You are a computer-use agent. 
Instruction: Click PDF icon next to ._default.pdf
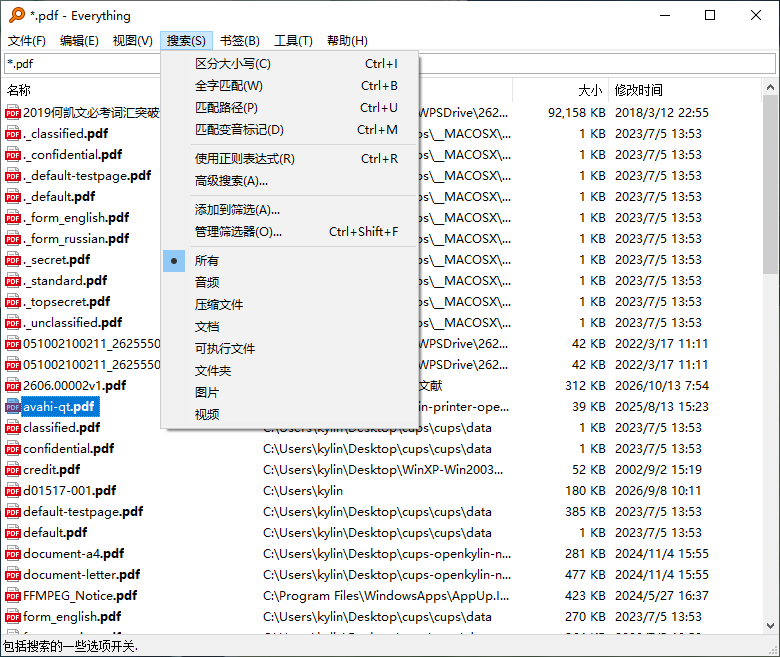click(x=12, y=197)
